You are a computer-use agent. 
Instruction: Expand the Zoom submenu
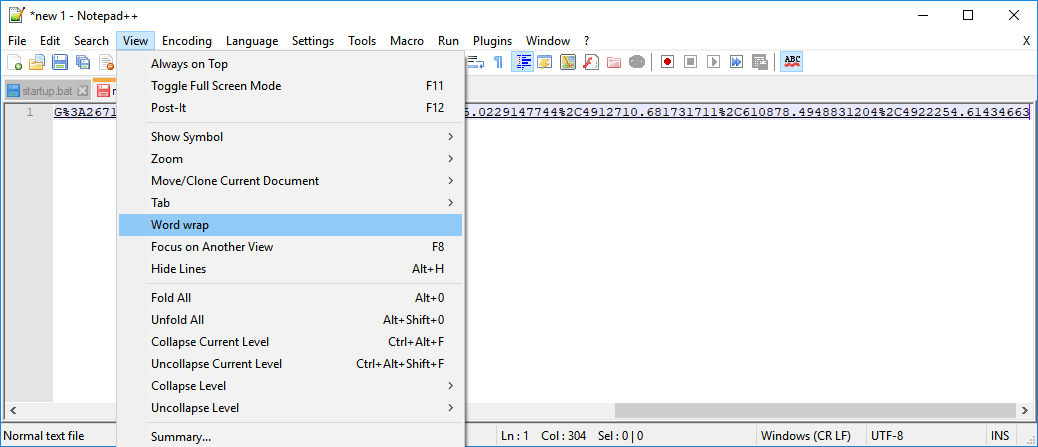click(291, 159)
